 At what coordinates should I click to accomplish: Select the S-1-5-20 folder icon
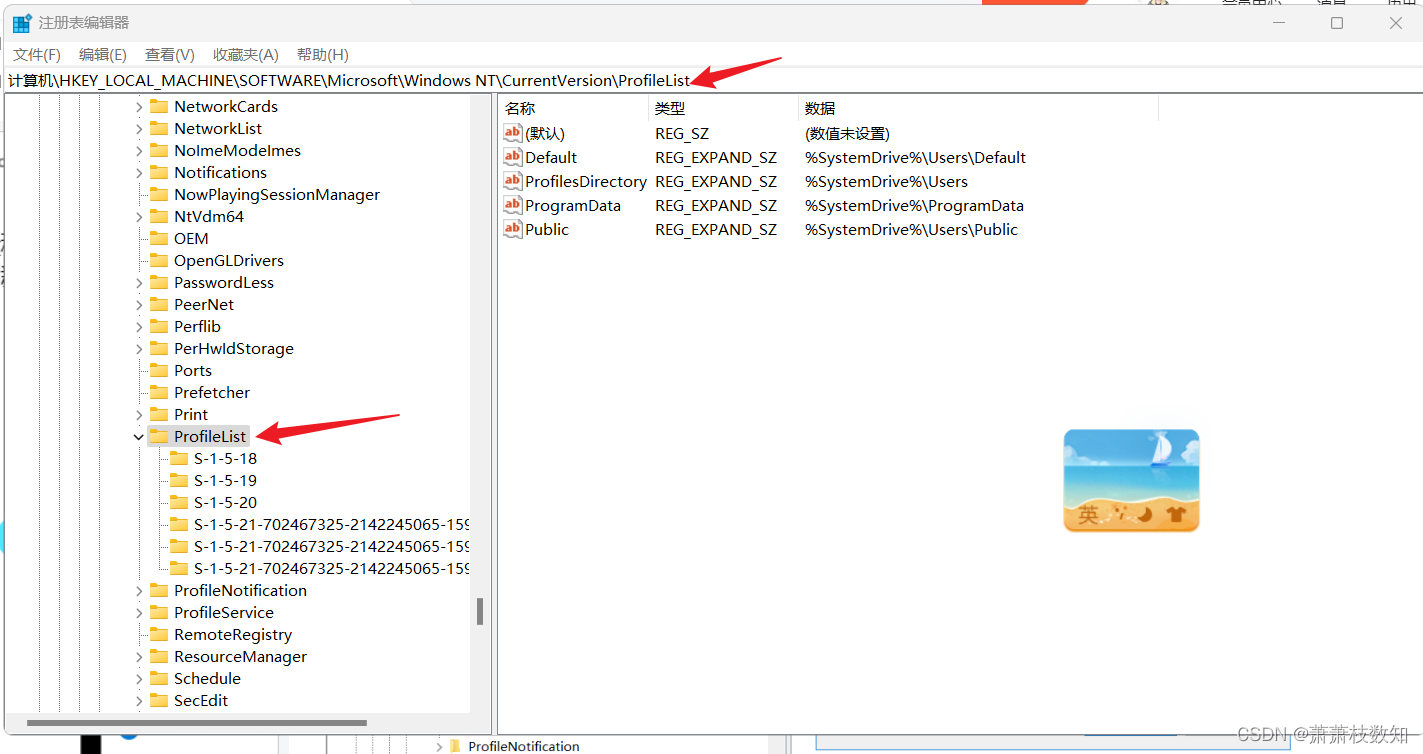point(179,502)
